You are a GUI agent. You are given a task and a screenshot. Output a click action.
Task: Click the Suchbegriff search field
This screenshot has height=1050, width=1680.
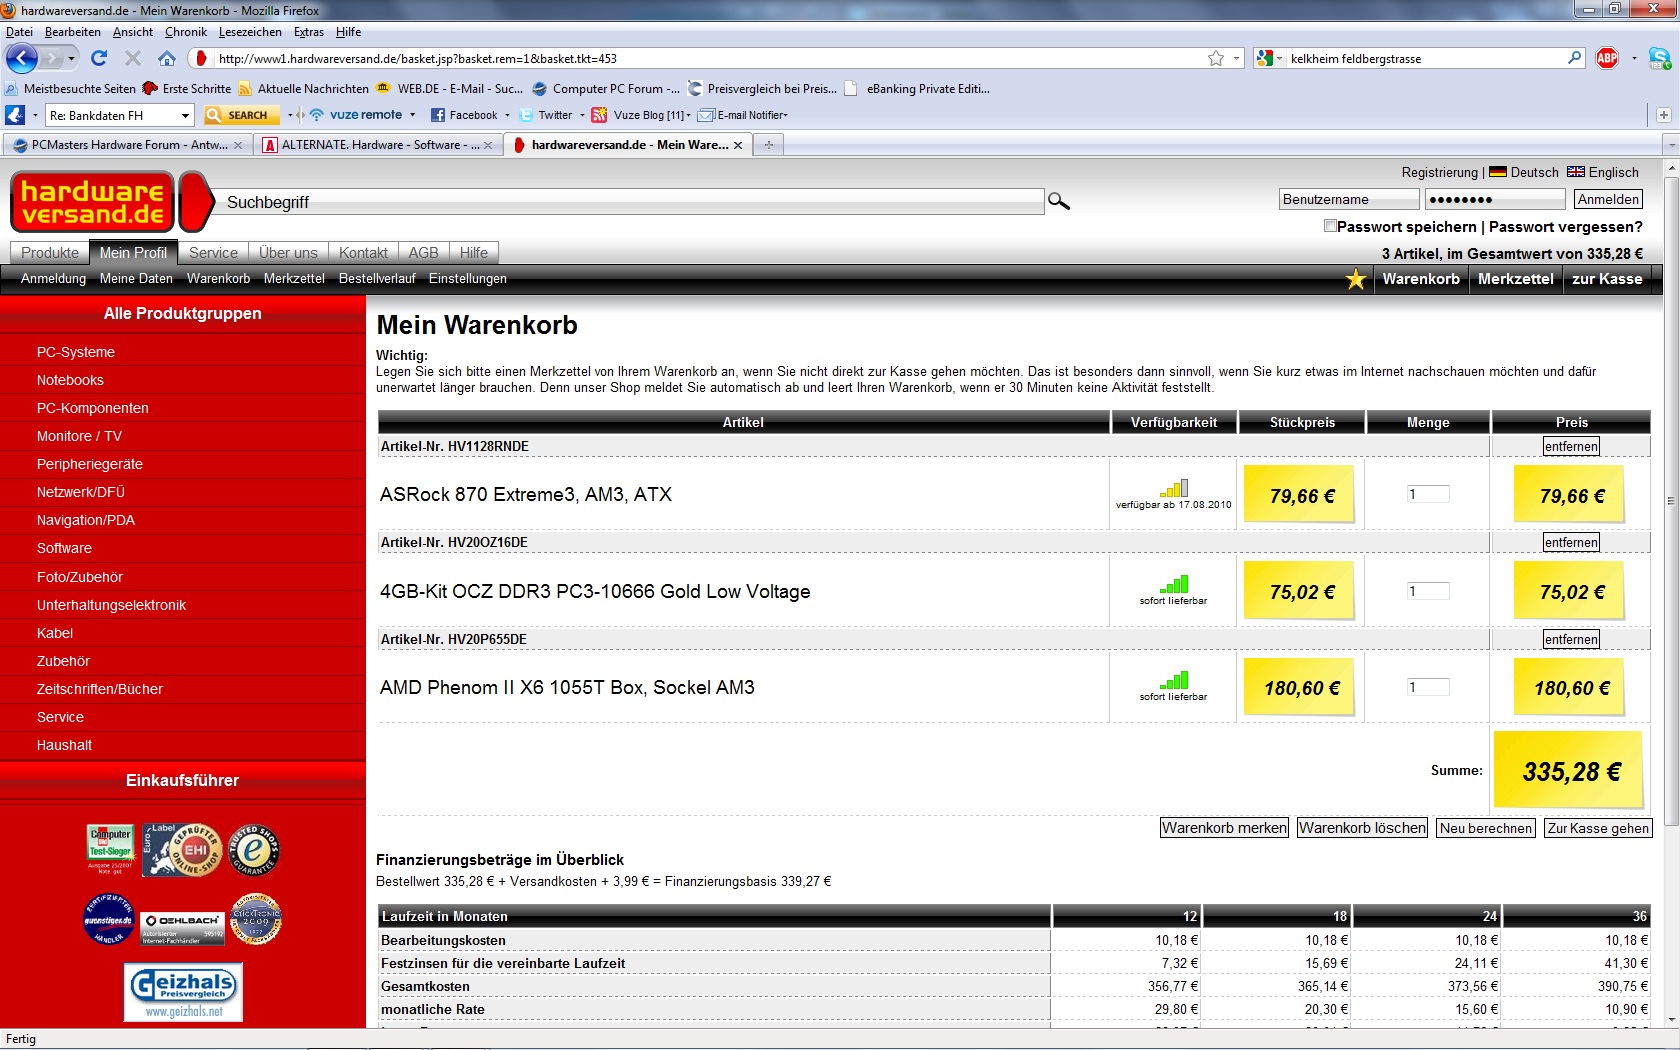click(x=632, y=202)
